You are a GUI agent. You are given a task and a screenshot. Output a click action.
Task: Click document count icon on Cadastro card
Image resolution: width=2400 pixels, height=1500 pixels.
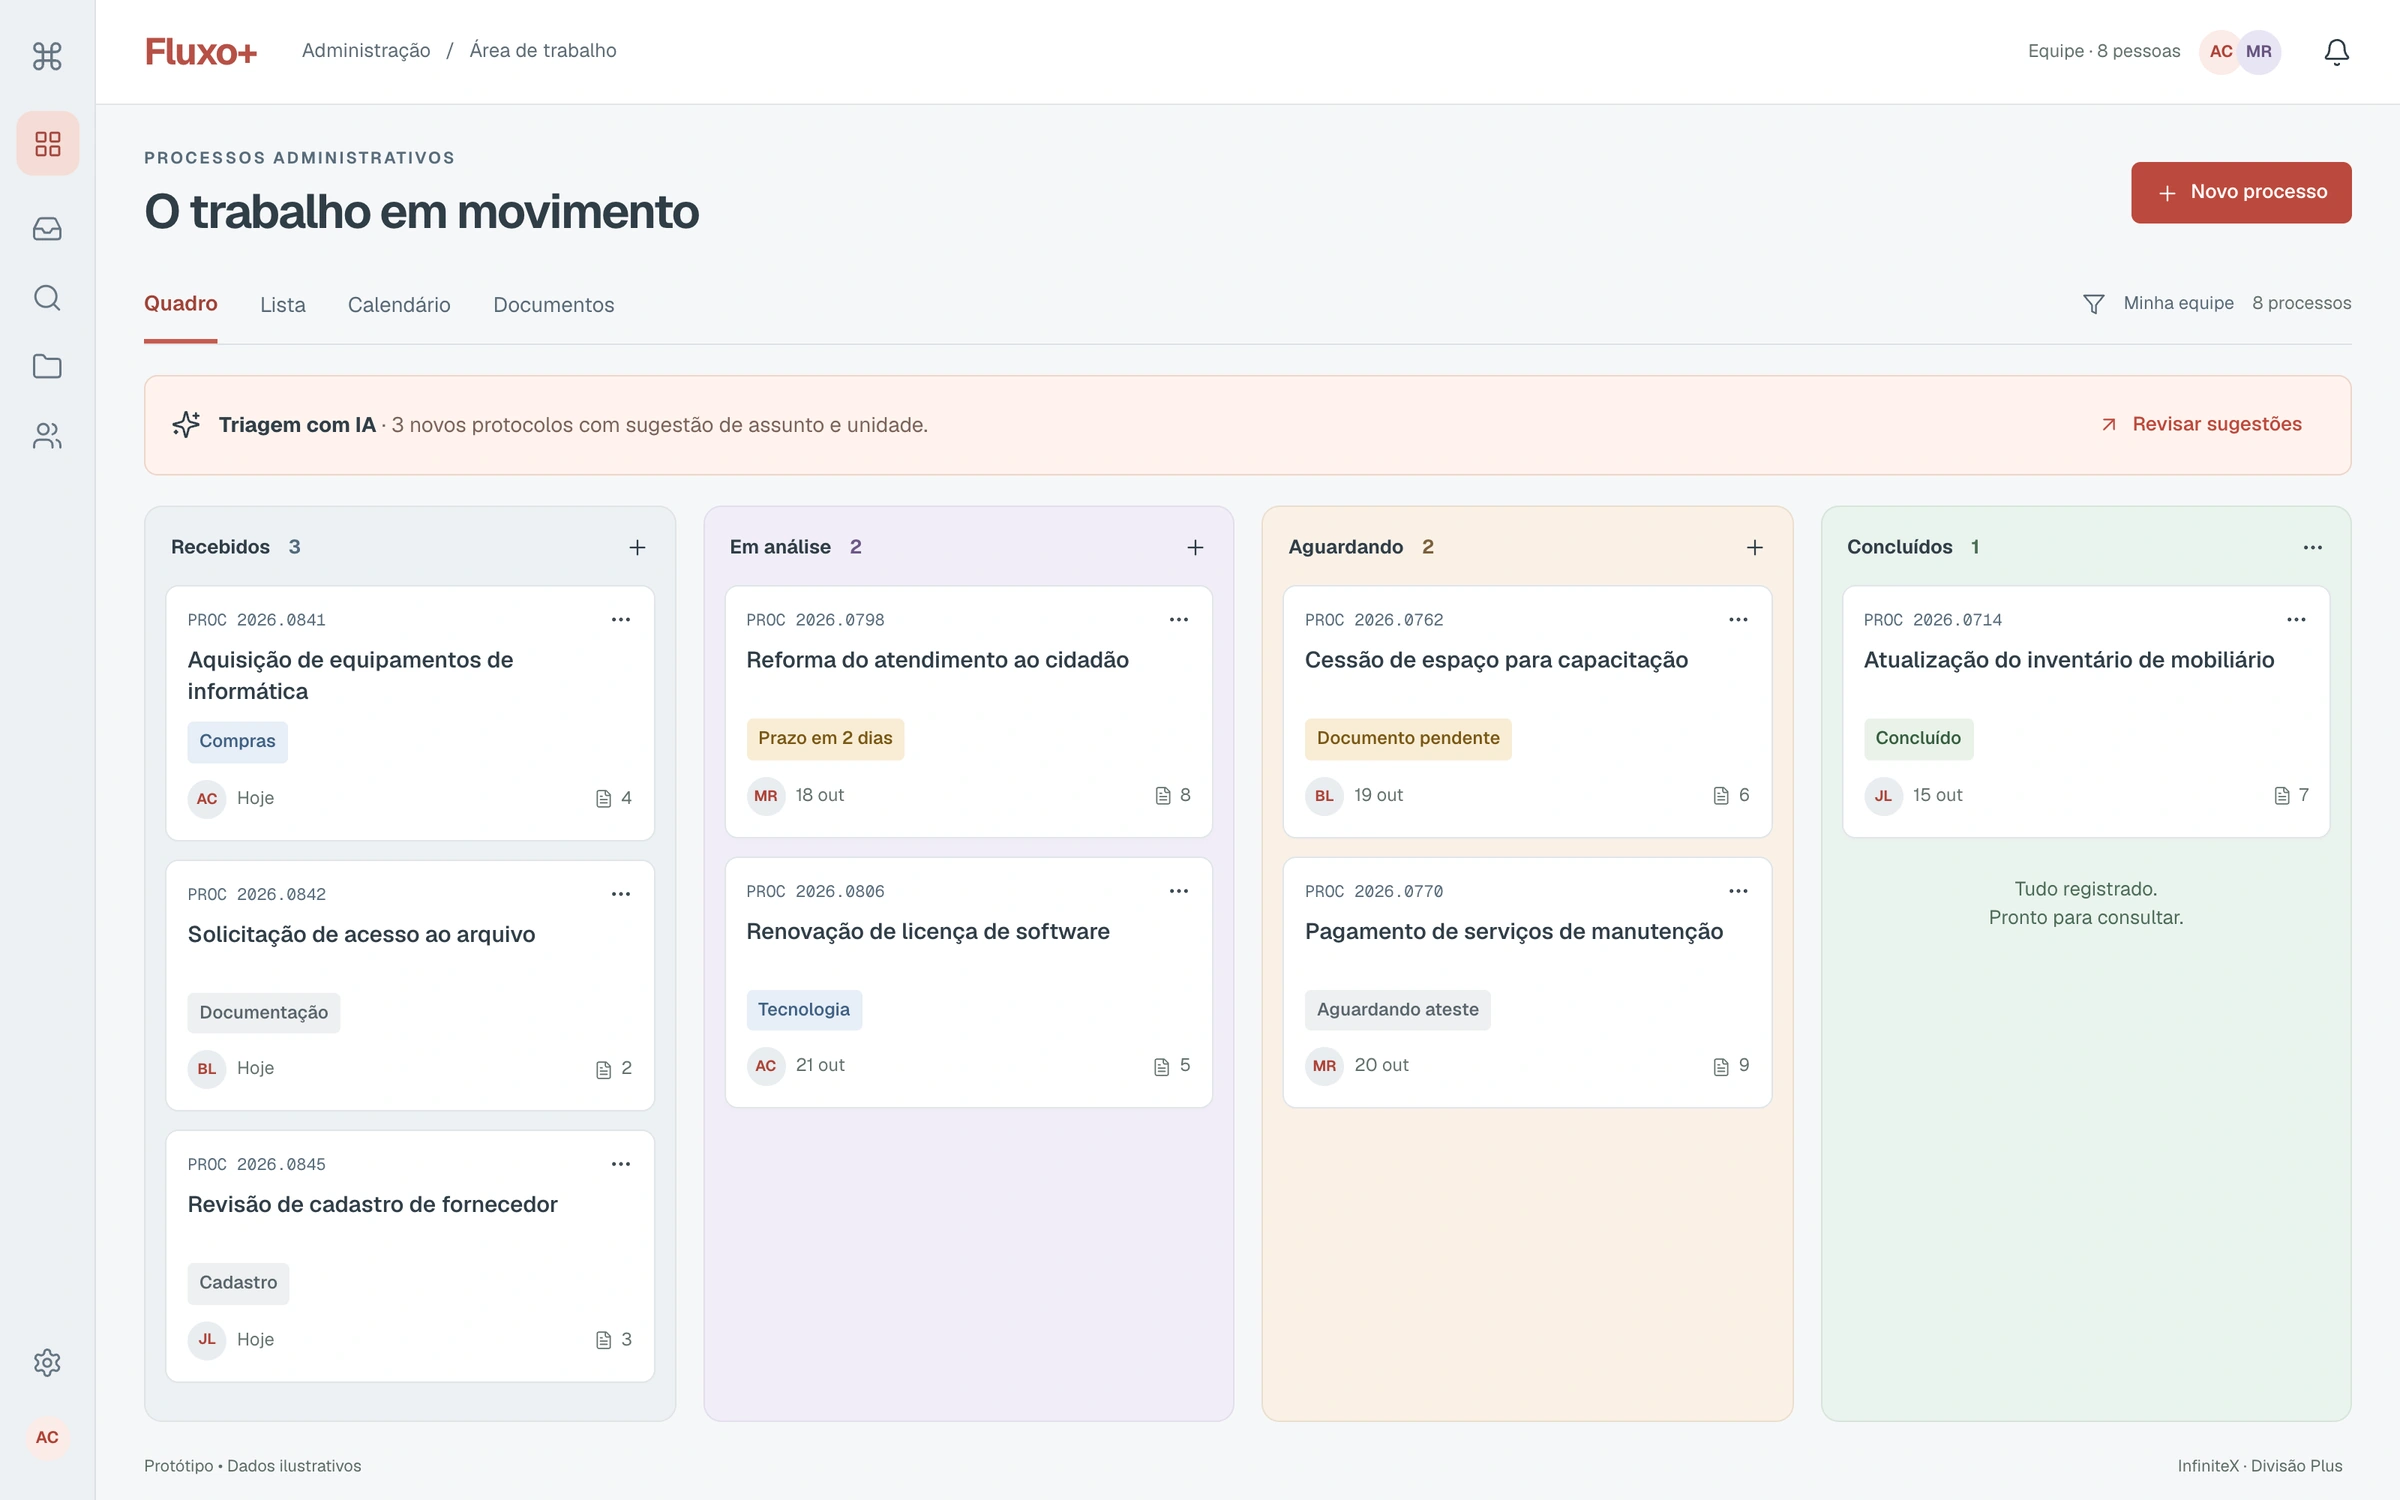604,1340
